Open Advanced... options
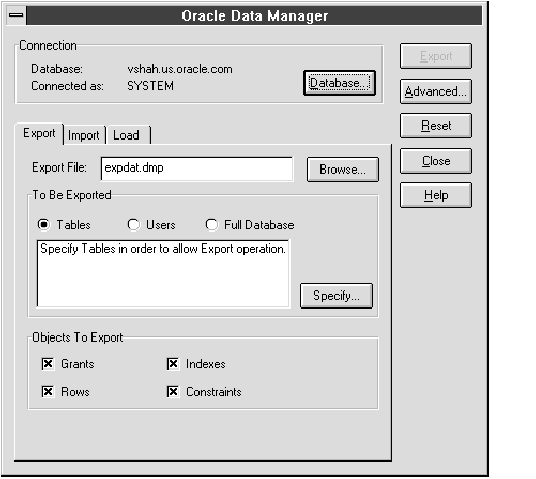 (x=436, y=92)
